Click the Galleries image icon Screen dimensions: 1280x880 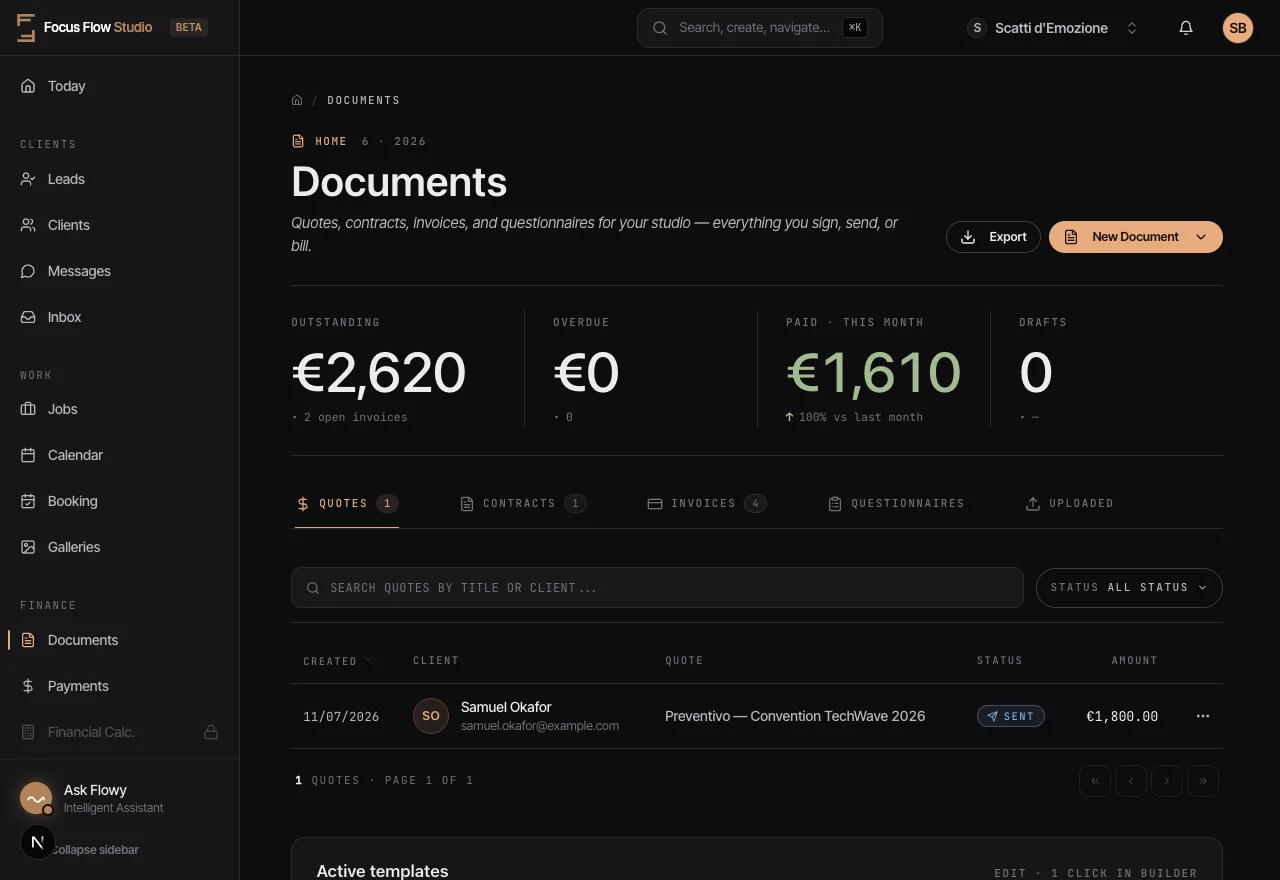click(x=28, y=547)
